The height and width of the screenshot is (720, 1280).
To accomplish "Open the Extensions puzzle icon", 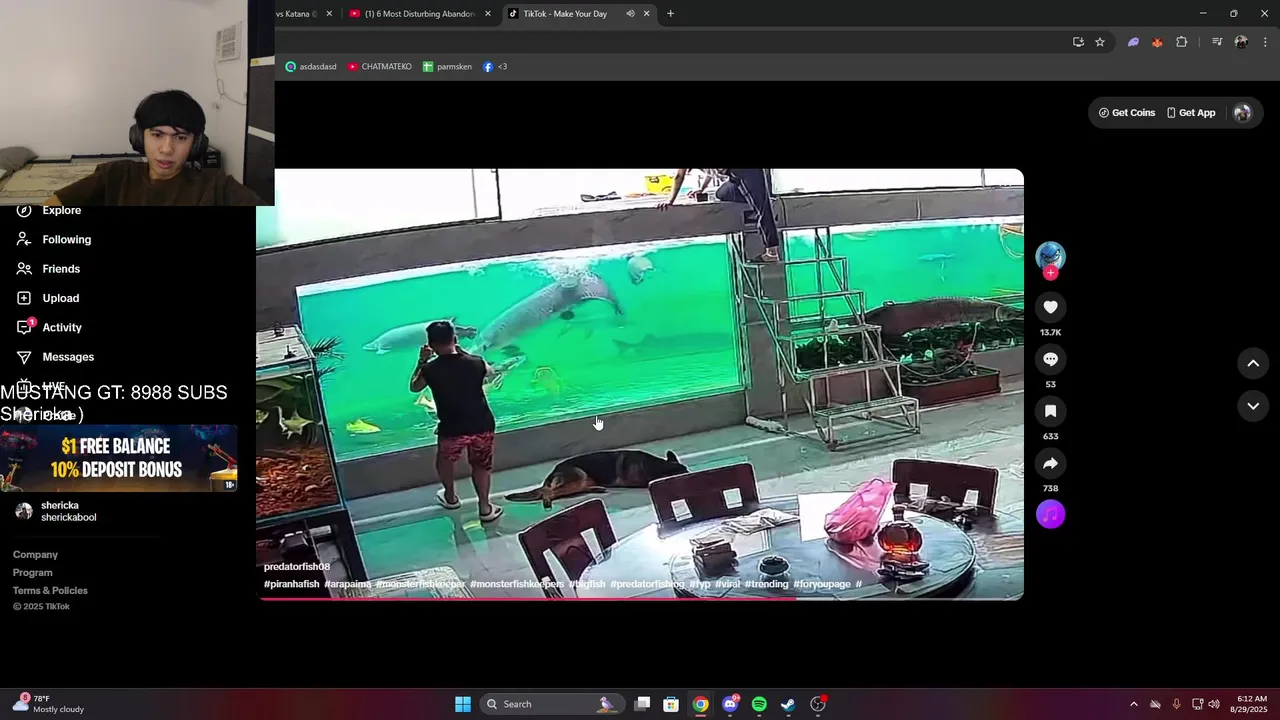I will pos(1182,42).
